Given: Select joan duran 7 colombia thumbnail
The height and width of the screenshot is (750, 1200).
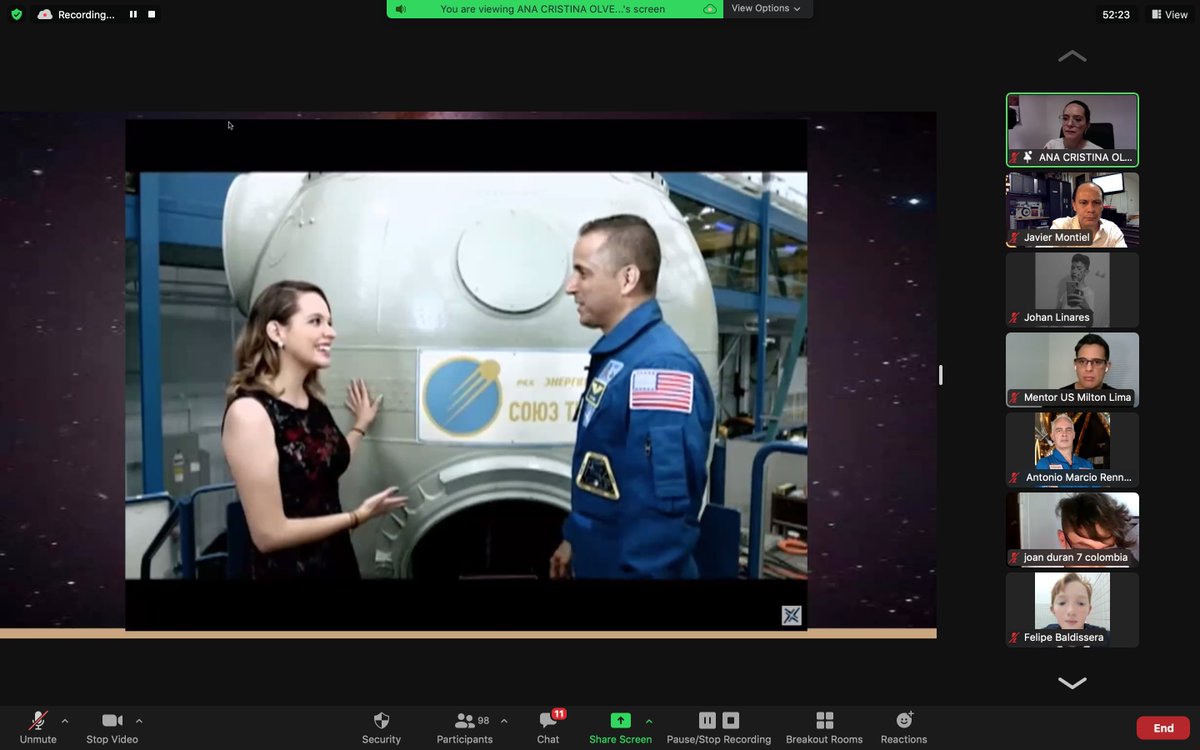Looking at the screenshot, I should [1072, 530].
